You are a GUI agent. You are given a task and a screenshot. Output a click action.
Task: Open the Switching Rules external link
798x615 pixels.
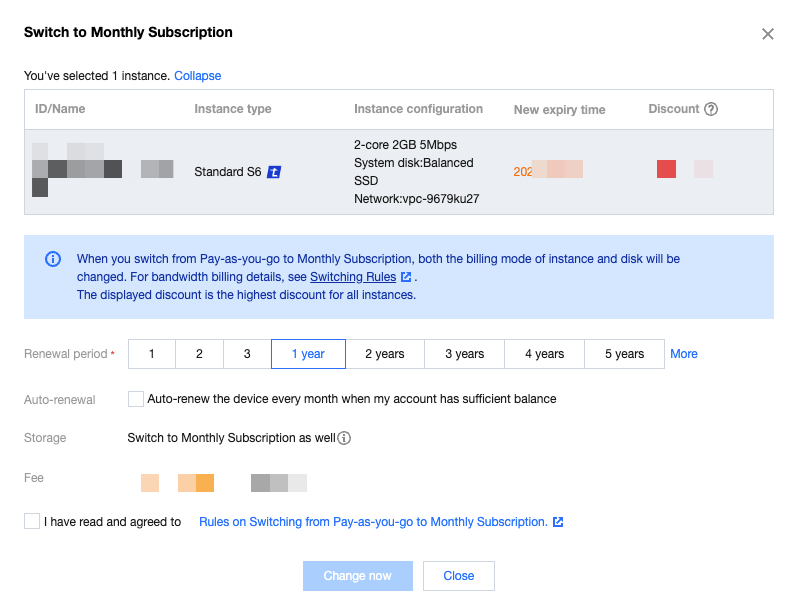coord(353,277)
